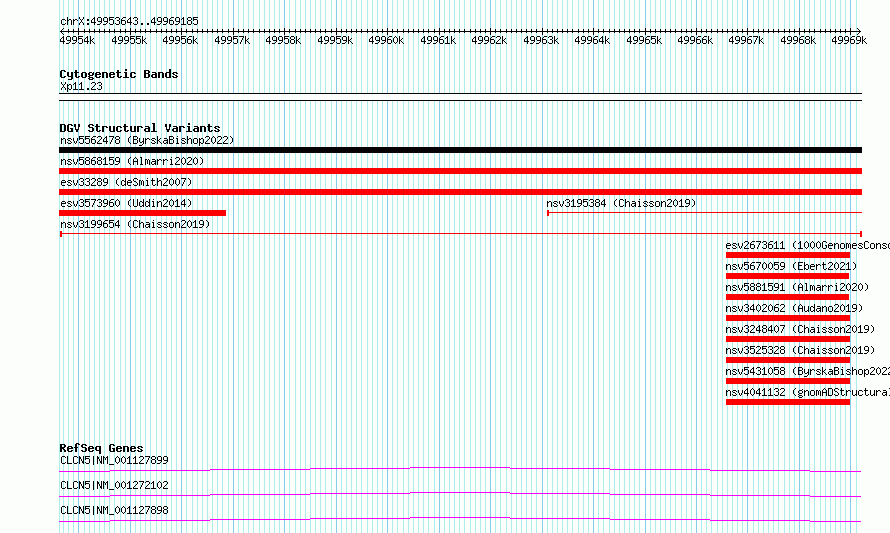Click the nsv5562478 (ByrskaBishop2022) label
Viewport: 890px width, 533px height.
point(147,140)
